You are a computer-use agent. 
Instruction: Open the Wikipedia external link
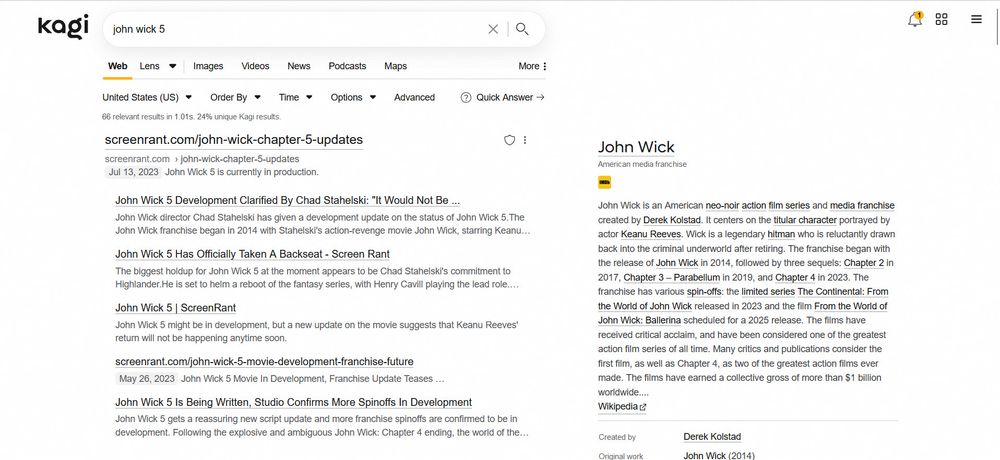click(x=622, y=406)
